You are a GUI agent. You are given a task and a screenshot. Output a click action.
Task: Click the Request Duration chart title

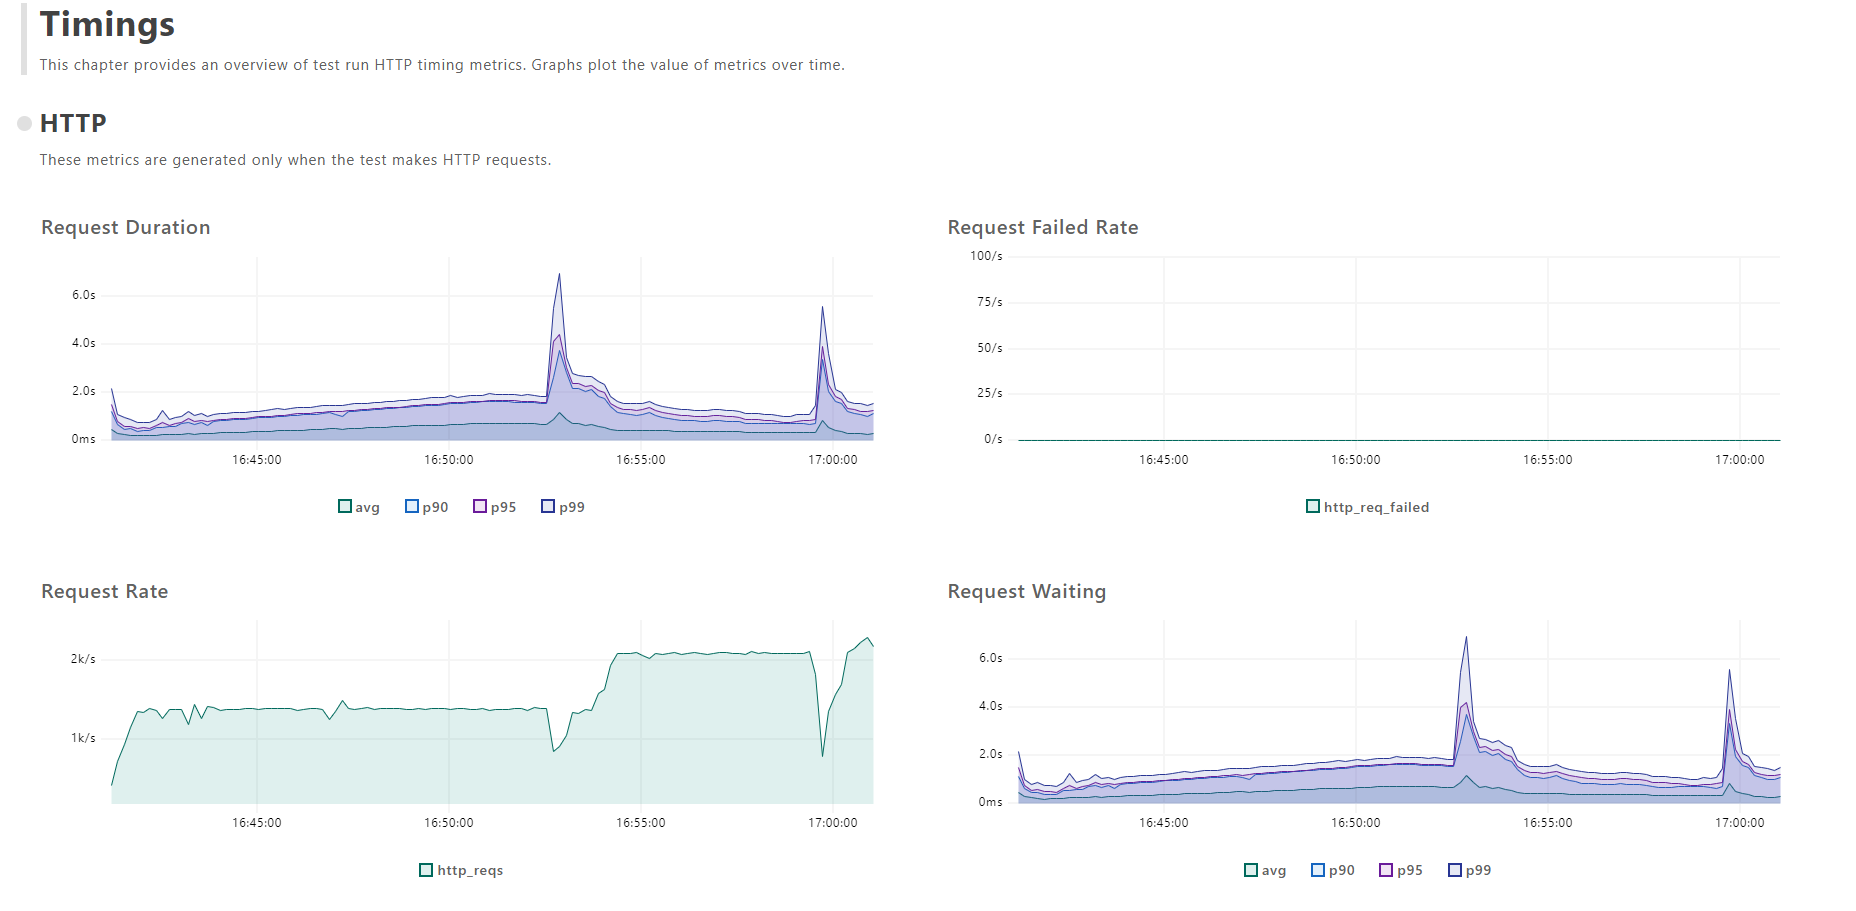[x=126, y=227]
